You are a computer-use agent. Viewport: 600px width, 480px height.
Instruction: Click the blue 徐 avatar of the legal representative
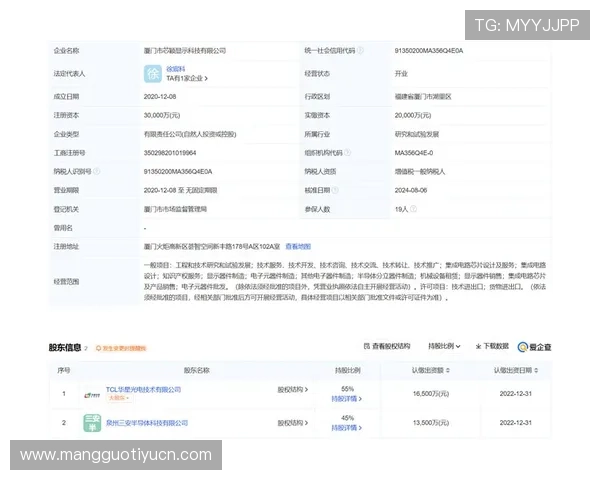pos(152,74)
